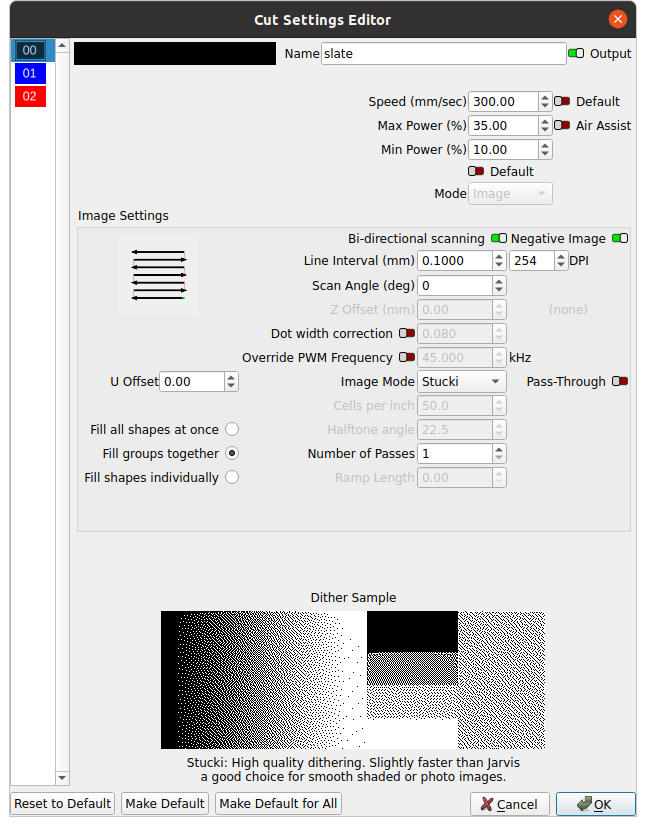The image size is (646, 826).
Task: Adjust the U Offset spinner arrows
Action: click(x=231, y=381)
